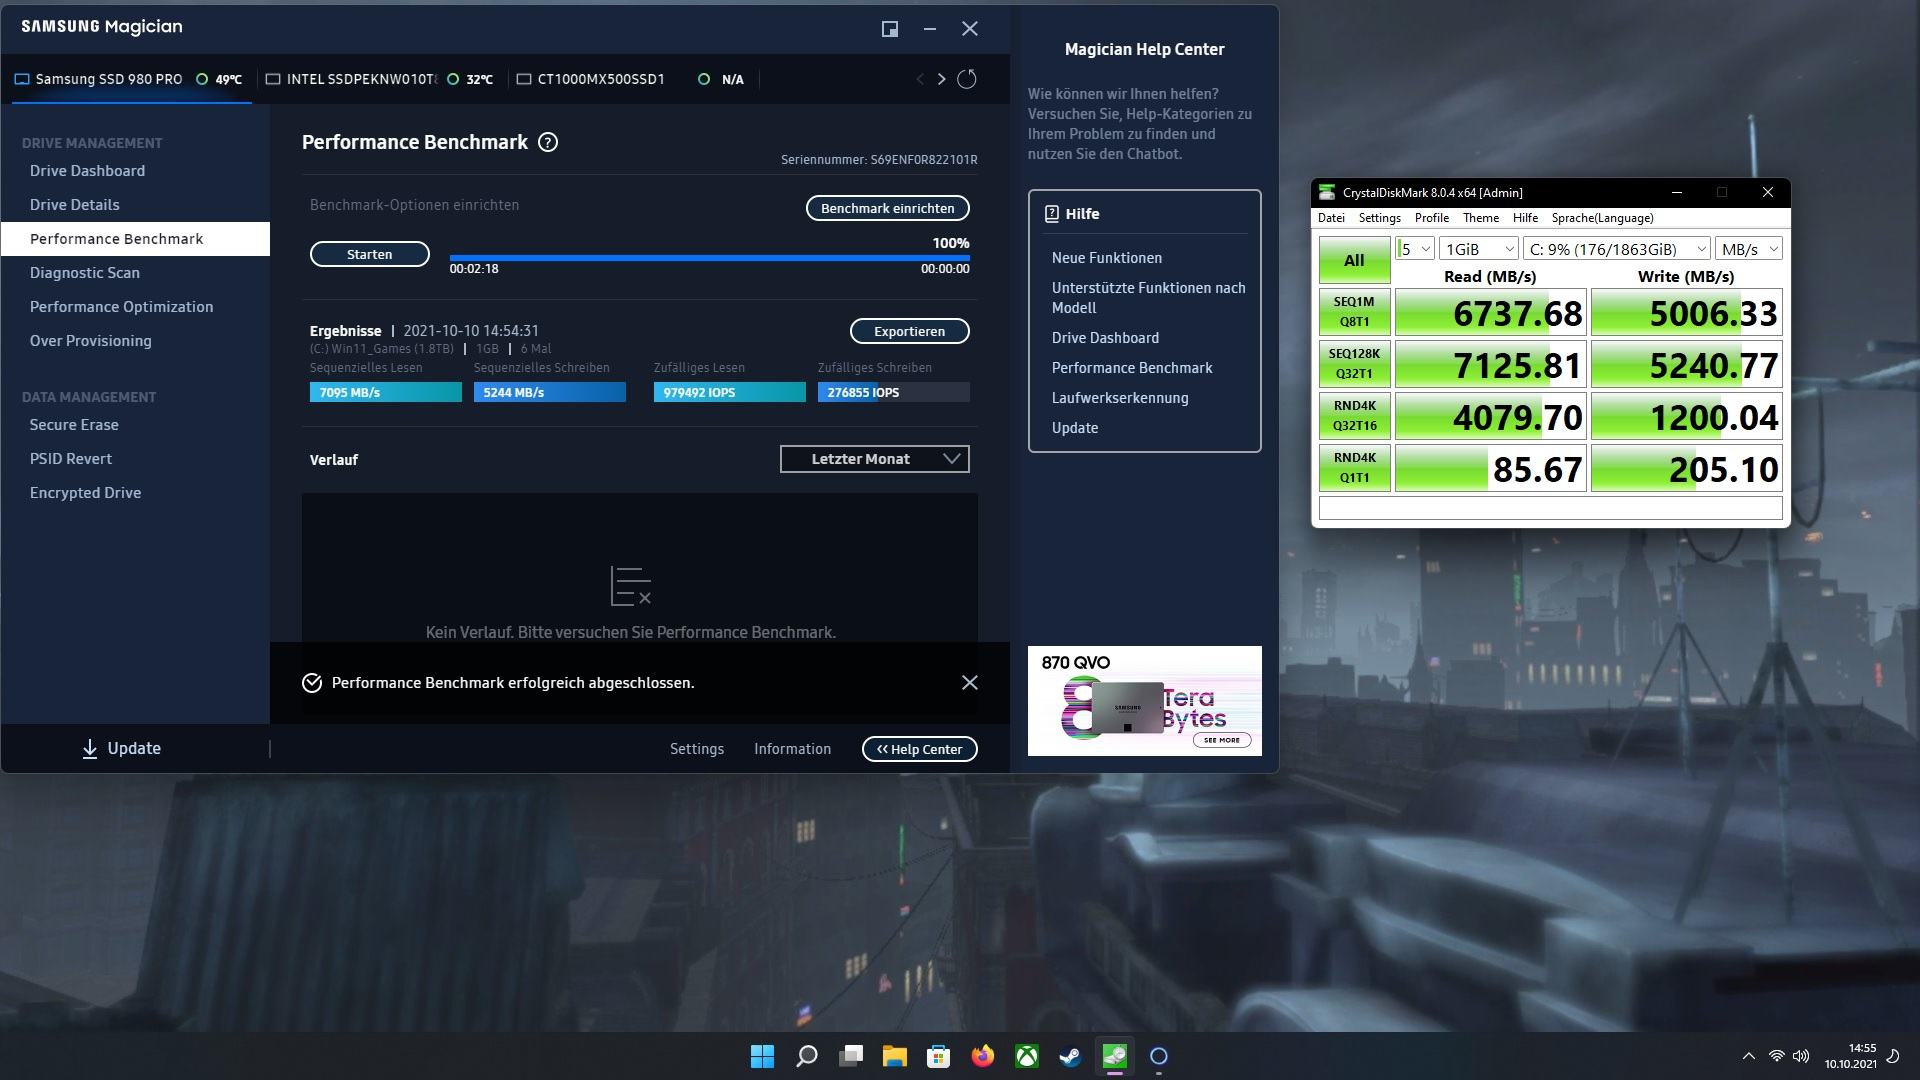Open Profile menu in CrystalDiskMark
The image size is (1920, 1080).
(x=1432, y=218)
